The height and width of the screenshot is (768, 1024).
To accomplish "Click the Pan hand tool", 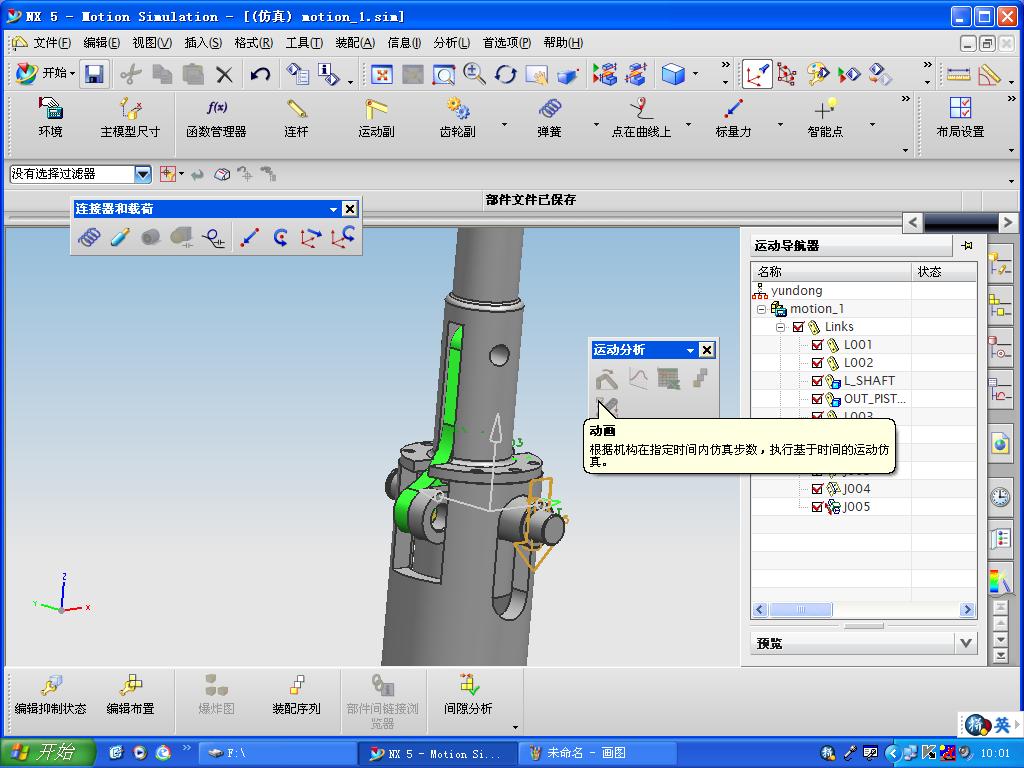I will tap(537, 74).
